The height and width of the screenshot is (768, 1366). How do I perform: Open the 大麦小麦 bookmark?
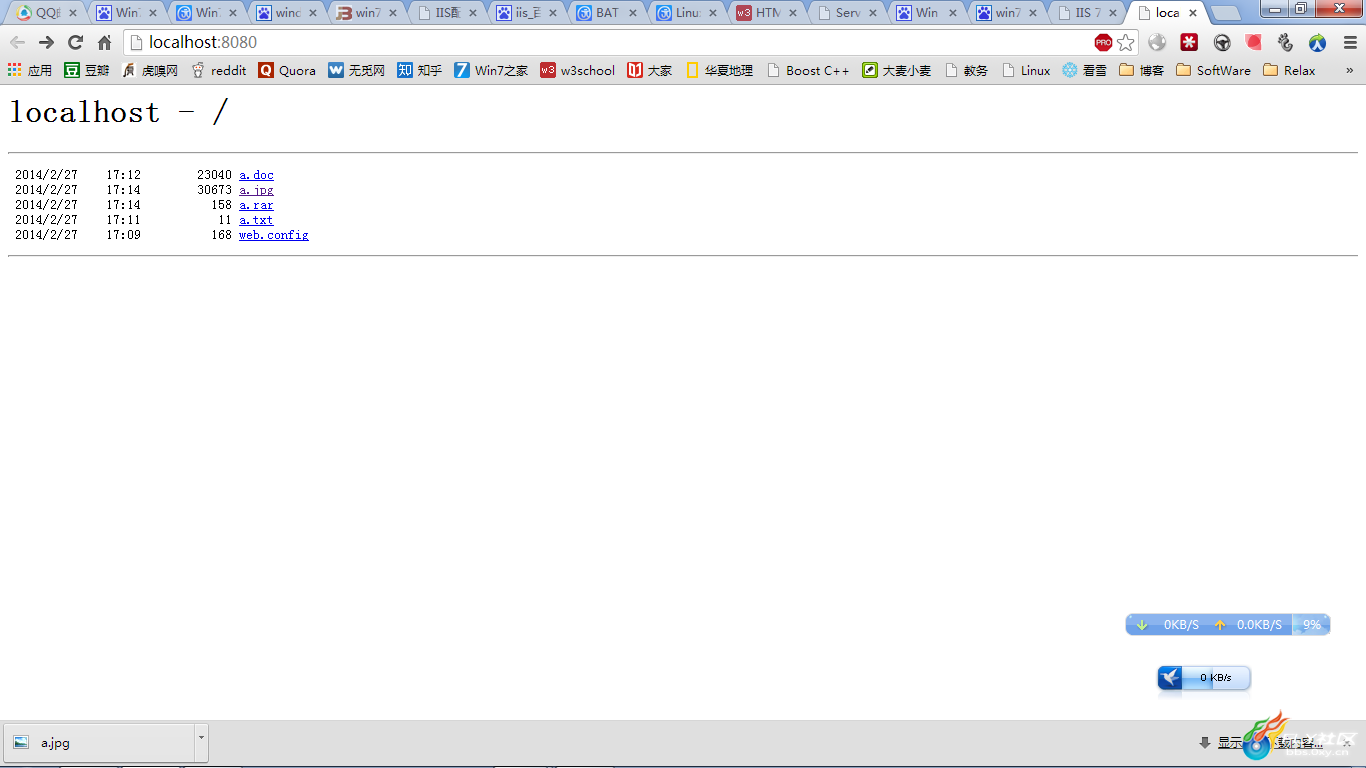tap(897, 70)
